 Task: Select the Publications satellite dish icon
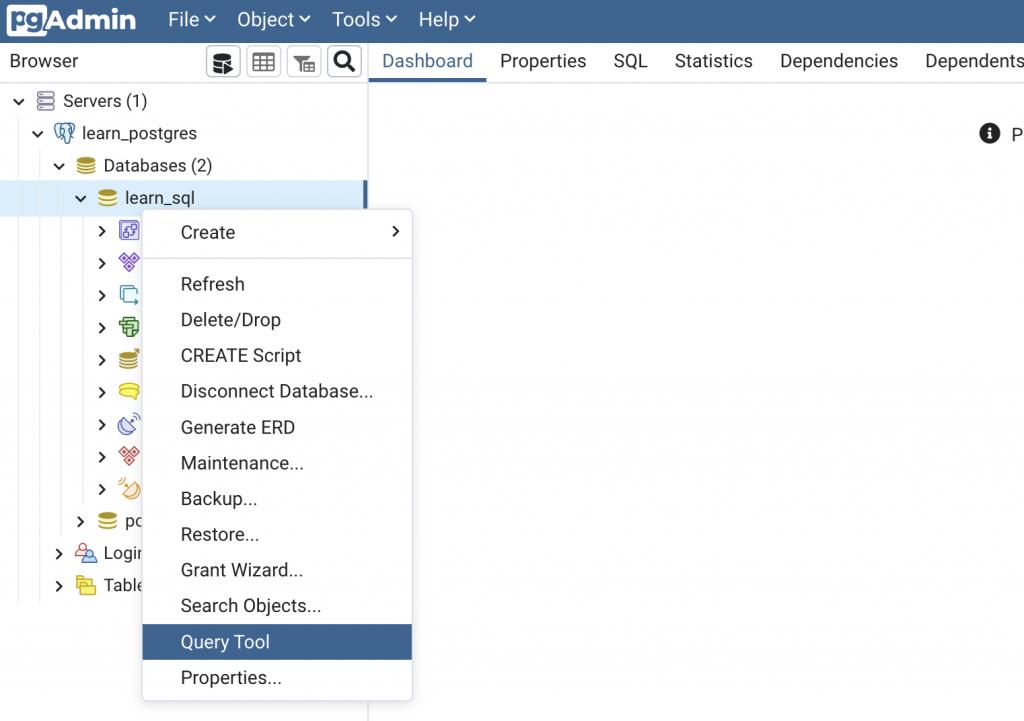pos(129,425)
